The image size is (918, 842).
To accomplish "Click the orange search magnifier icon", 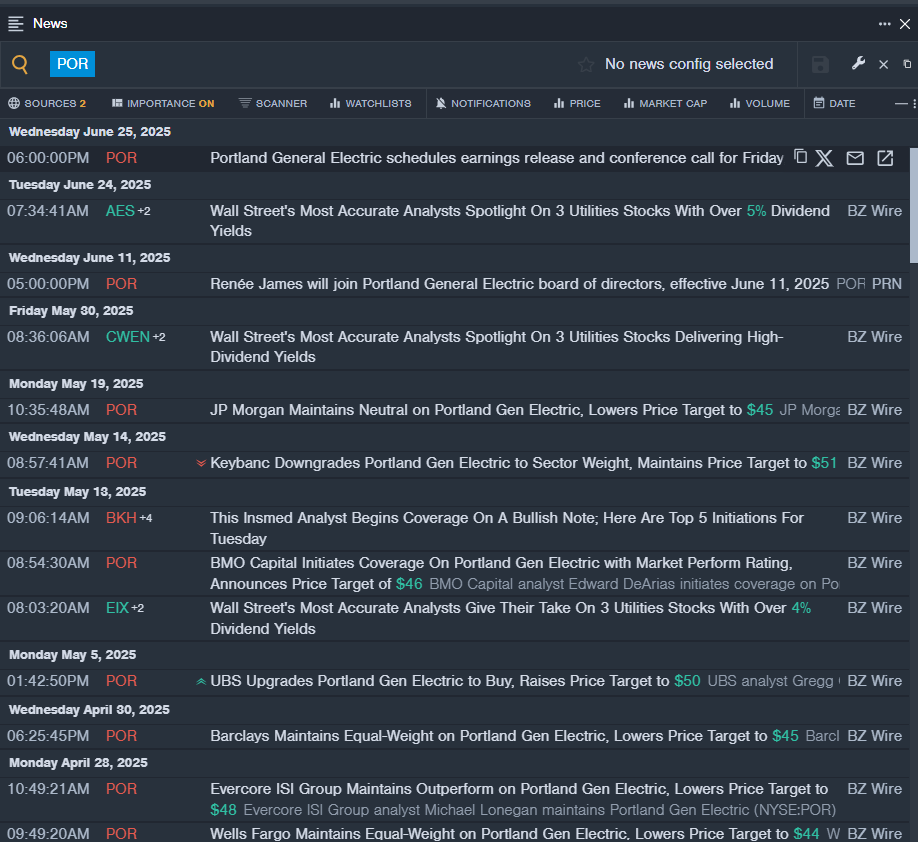I will (x=20, y=64).
